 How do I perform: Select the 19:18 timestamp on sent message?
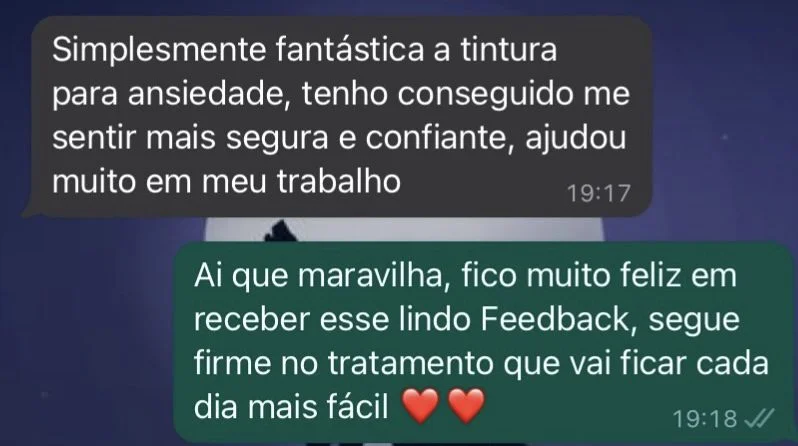click(x=705, y=419)
